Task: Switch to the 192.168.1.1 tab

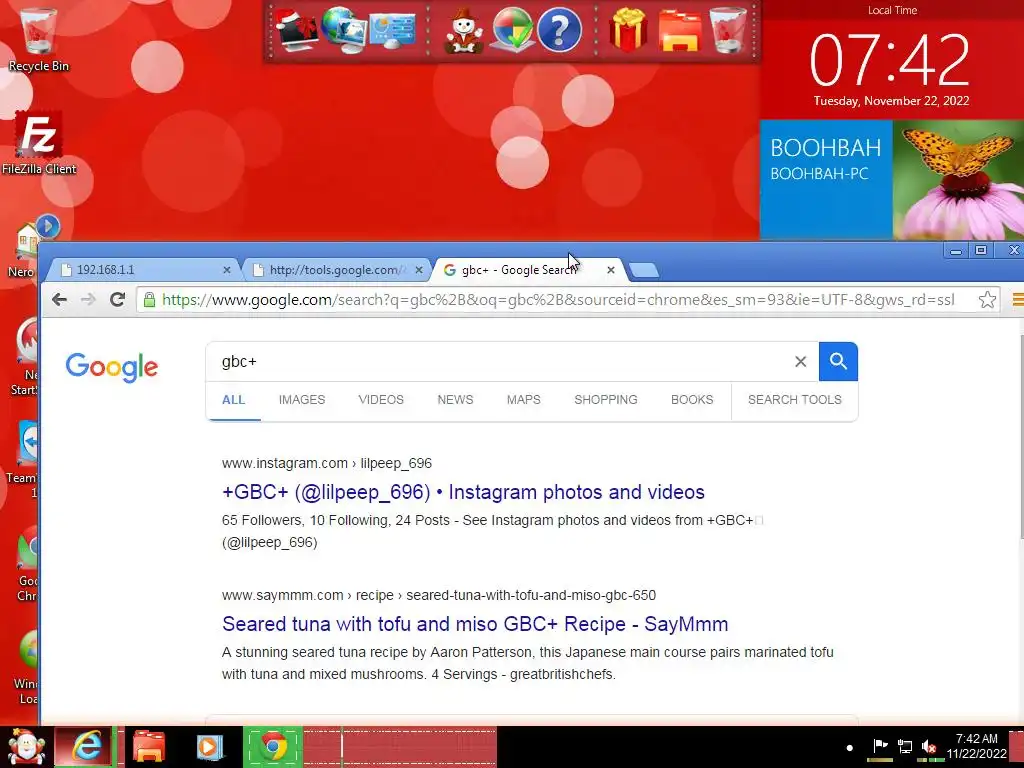Action: [140, 270]
